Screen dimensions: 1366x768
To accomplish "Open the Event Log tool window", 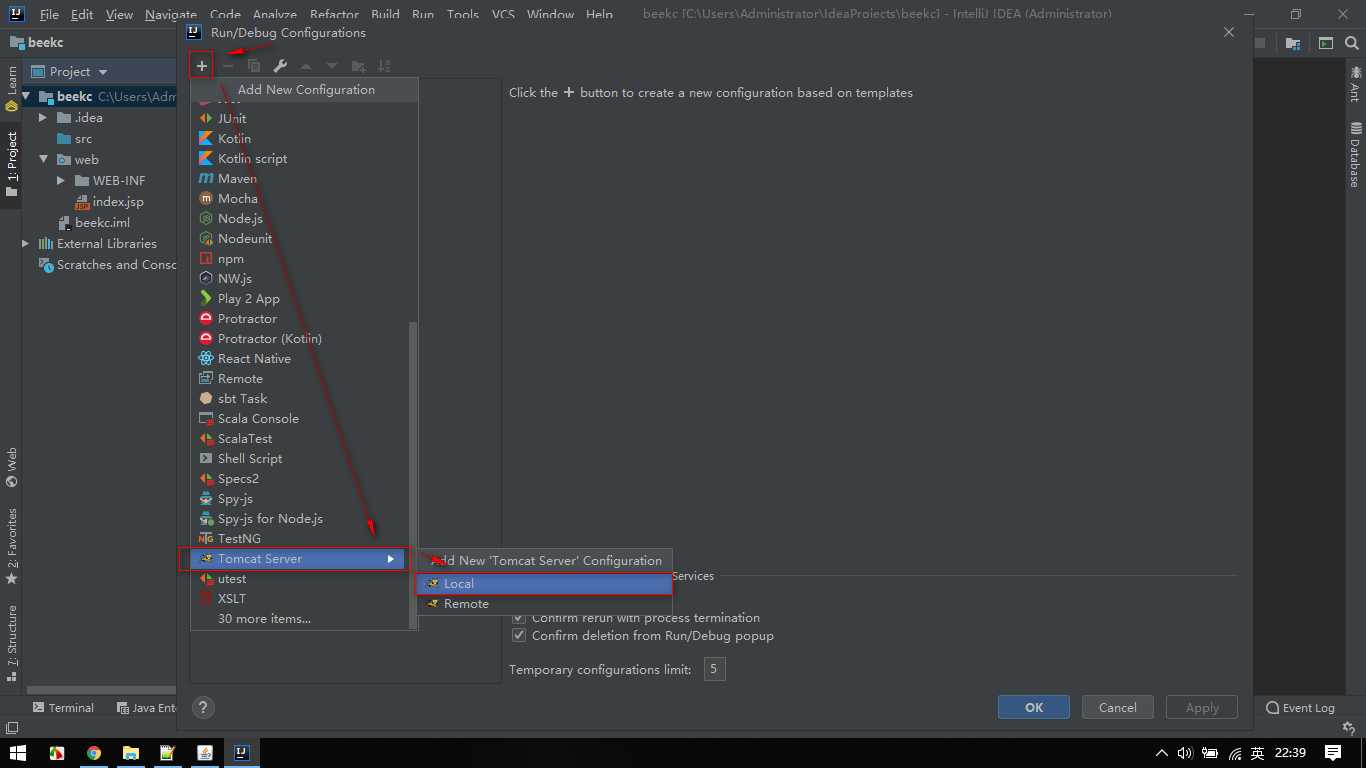I will (1300, 707).
